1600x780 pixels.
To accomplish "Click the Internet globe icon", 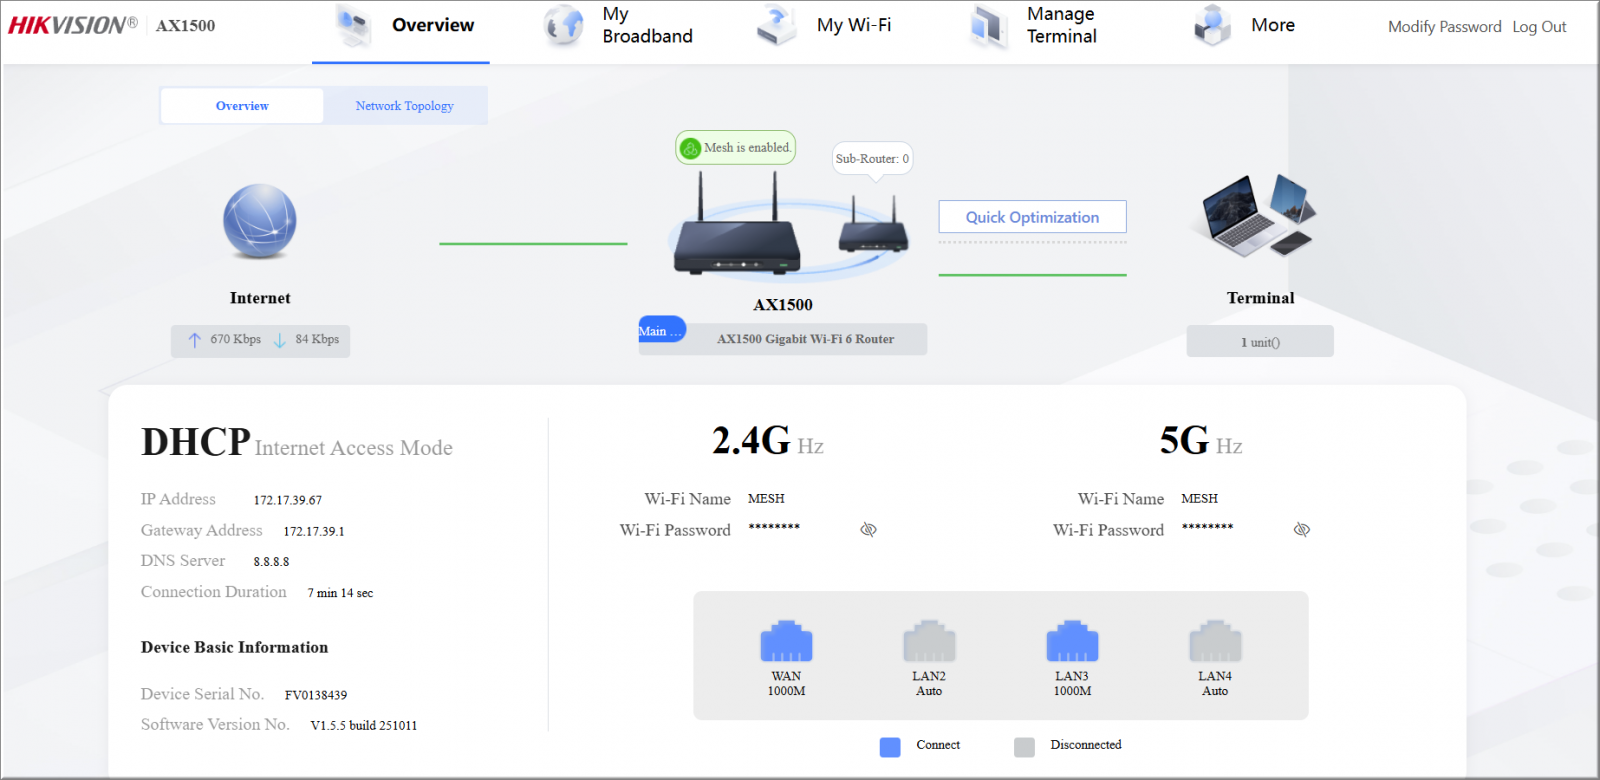I will 260,221.
